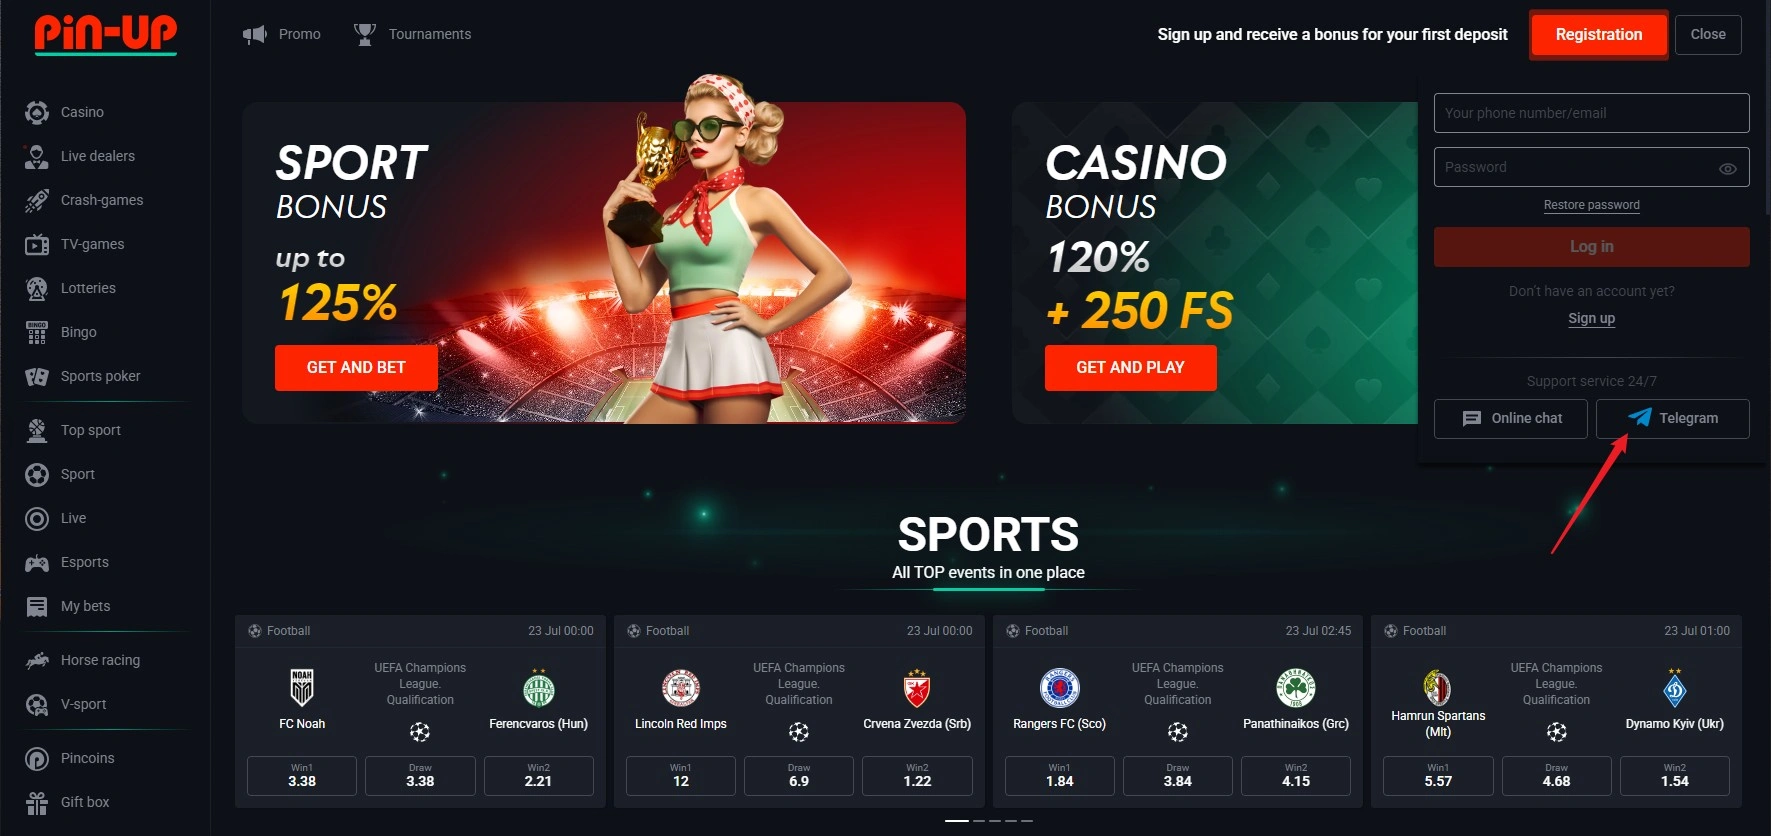Open Telegram support via paper plane icon
Image resolution: width=1771 pixels, height=836 pixels.
point(1639,418)
